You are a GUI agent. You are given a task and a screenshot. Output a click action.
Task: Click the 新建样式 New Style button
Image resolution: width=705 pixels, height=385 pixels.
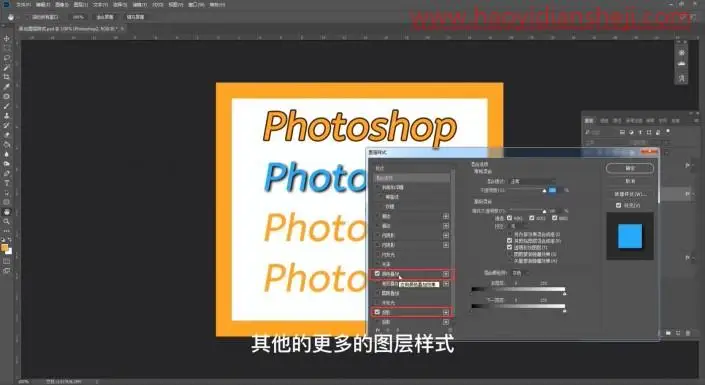[630, 194]
